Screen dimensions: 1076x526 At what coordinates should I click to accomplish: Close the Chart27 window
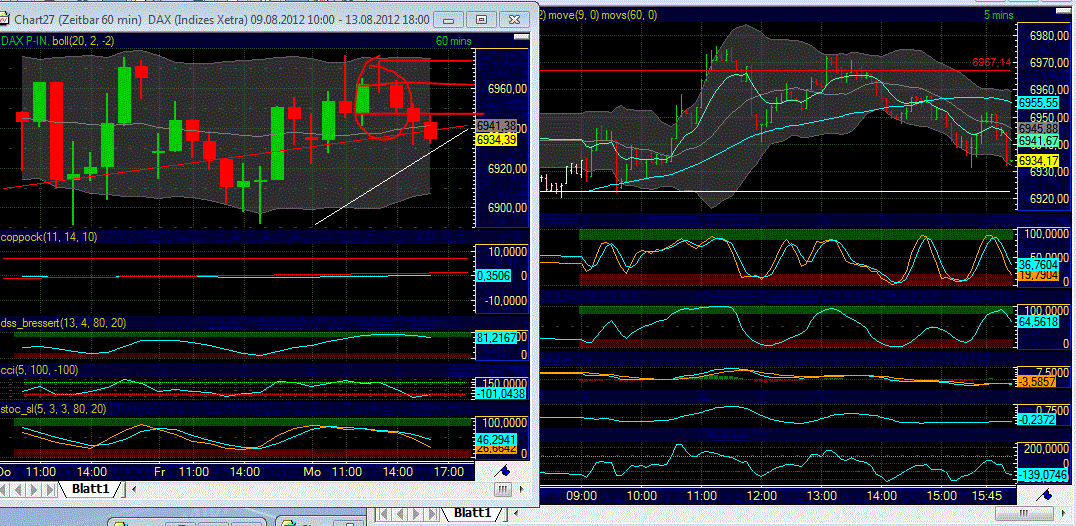[x=515, y=20]
